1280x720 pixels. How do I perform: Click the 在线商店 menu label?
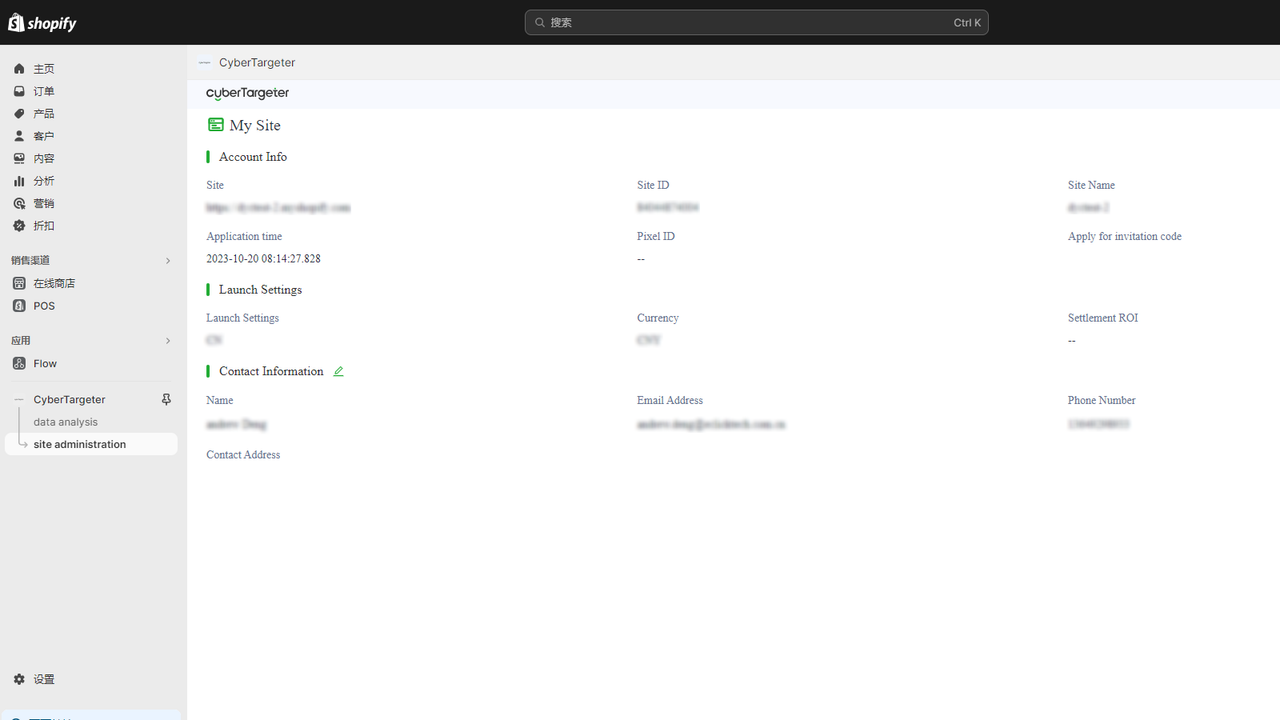pyautogui.click(x=54, y=283)
